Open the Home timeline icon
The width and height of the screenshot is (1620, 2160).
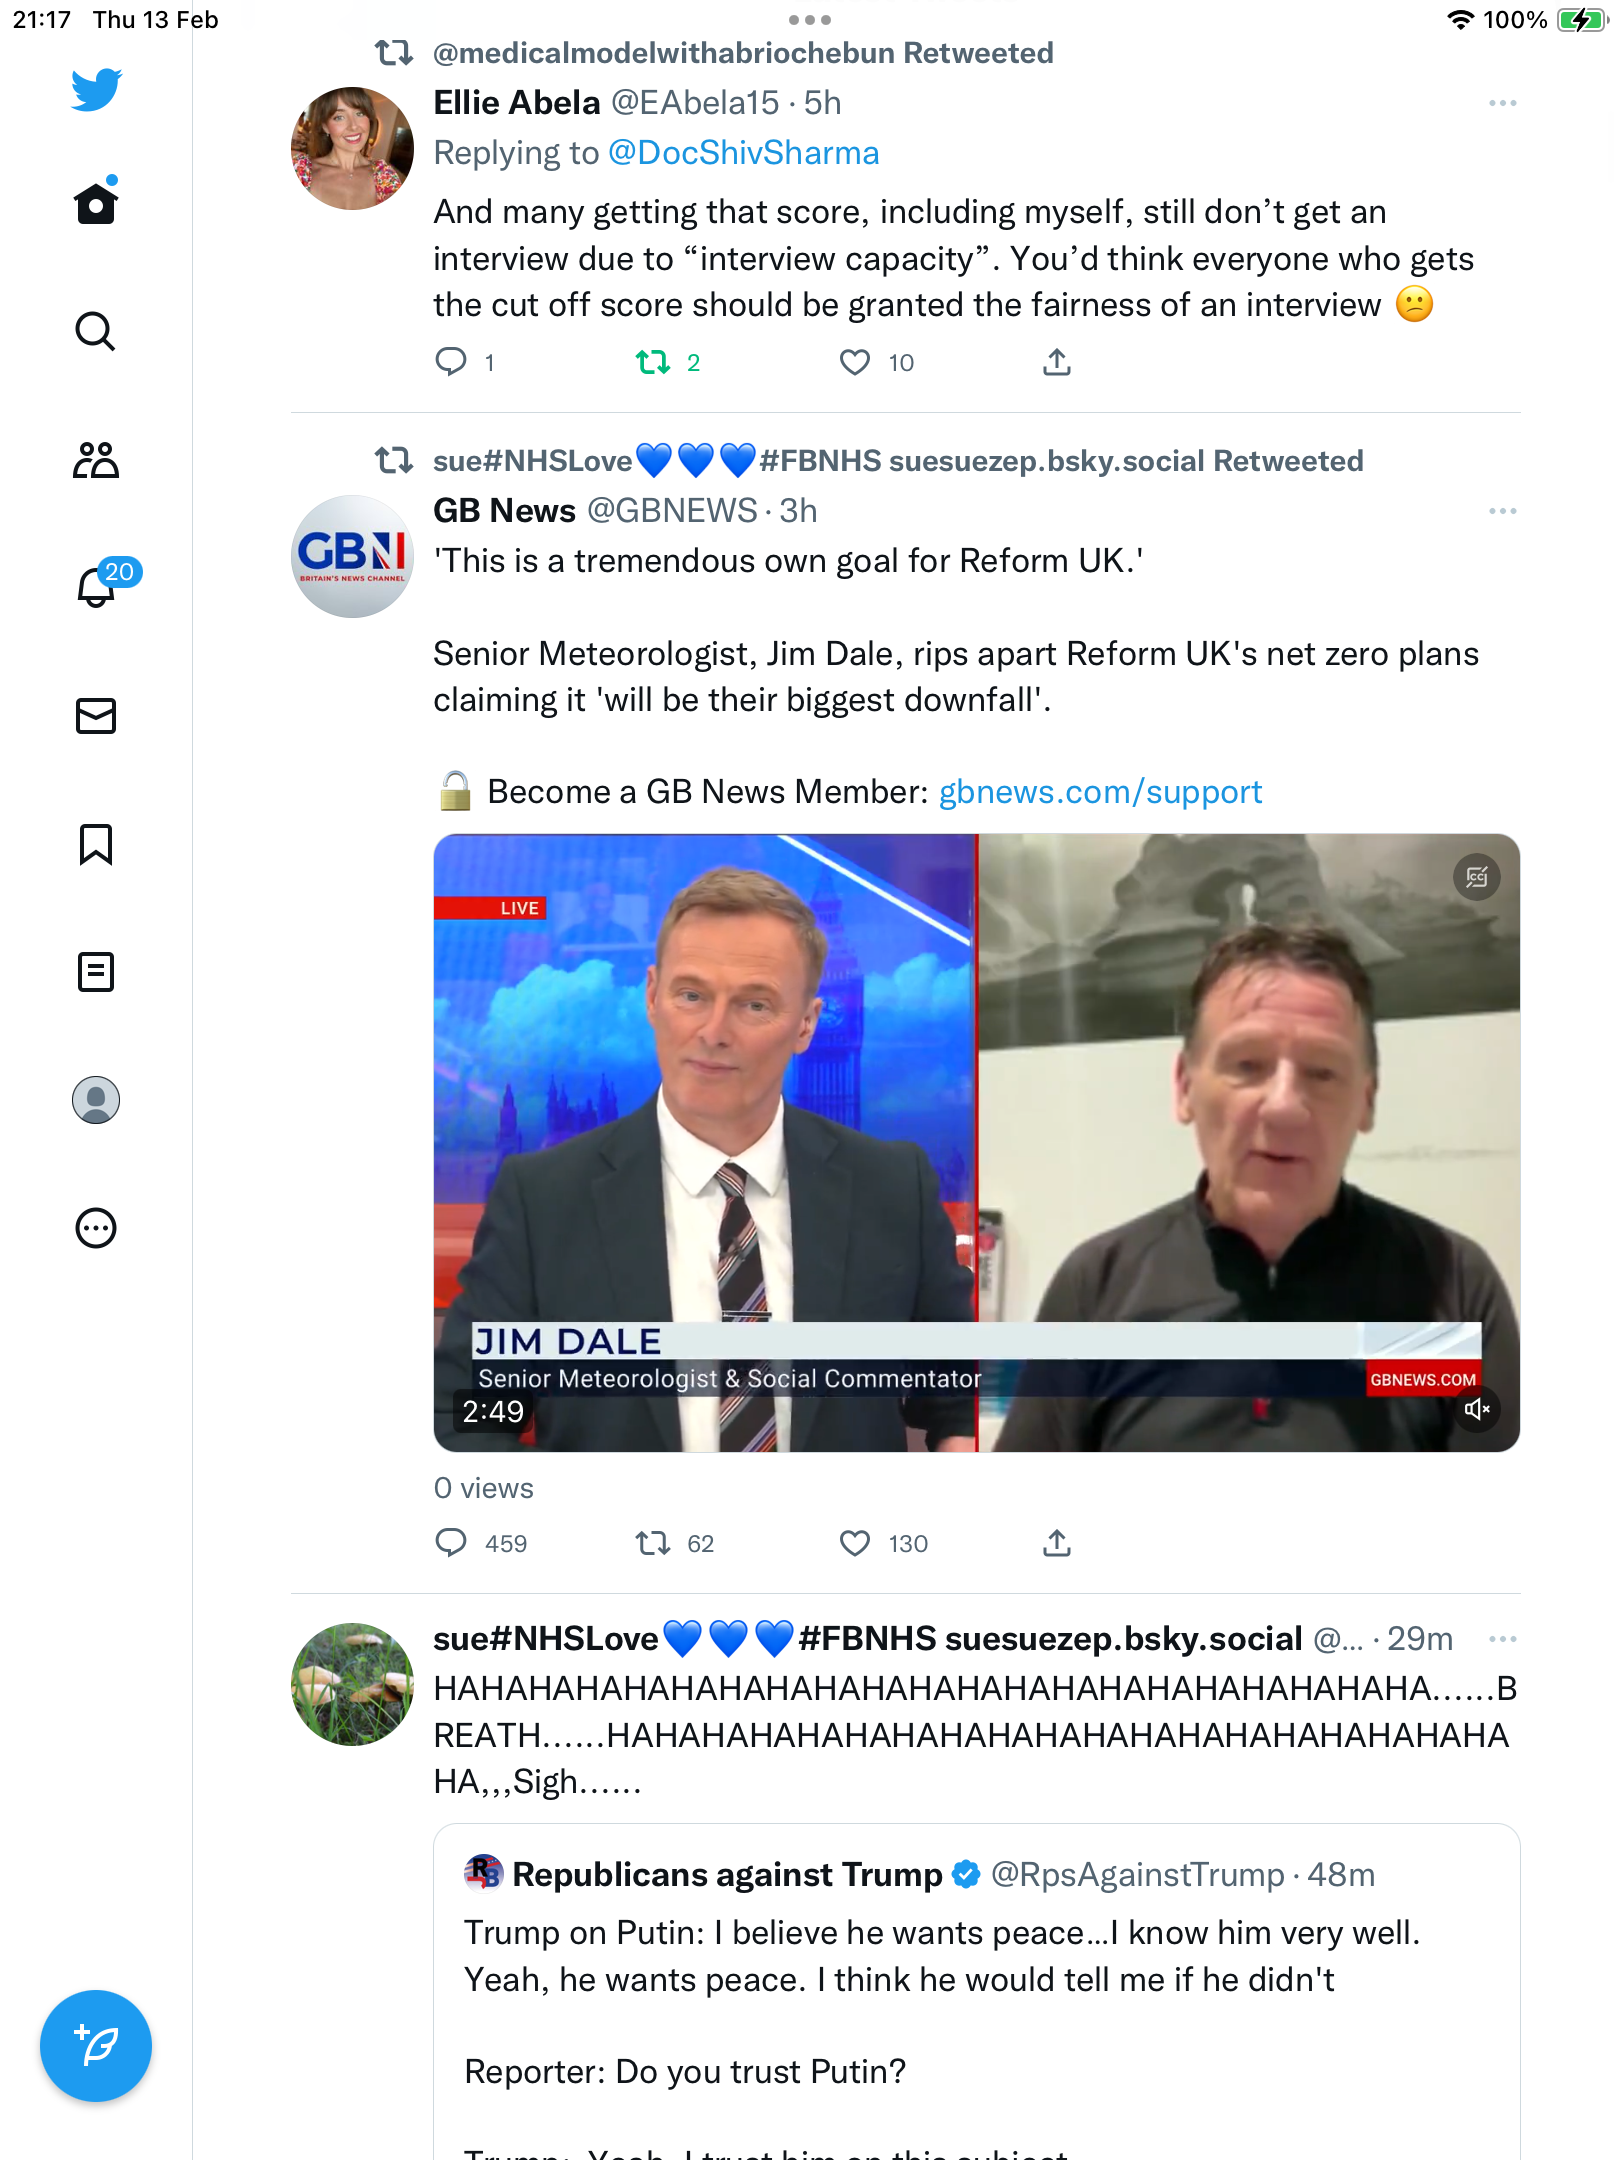[96, 203]
